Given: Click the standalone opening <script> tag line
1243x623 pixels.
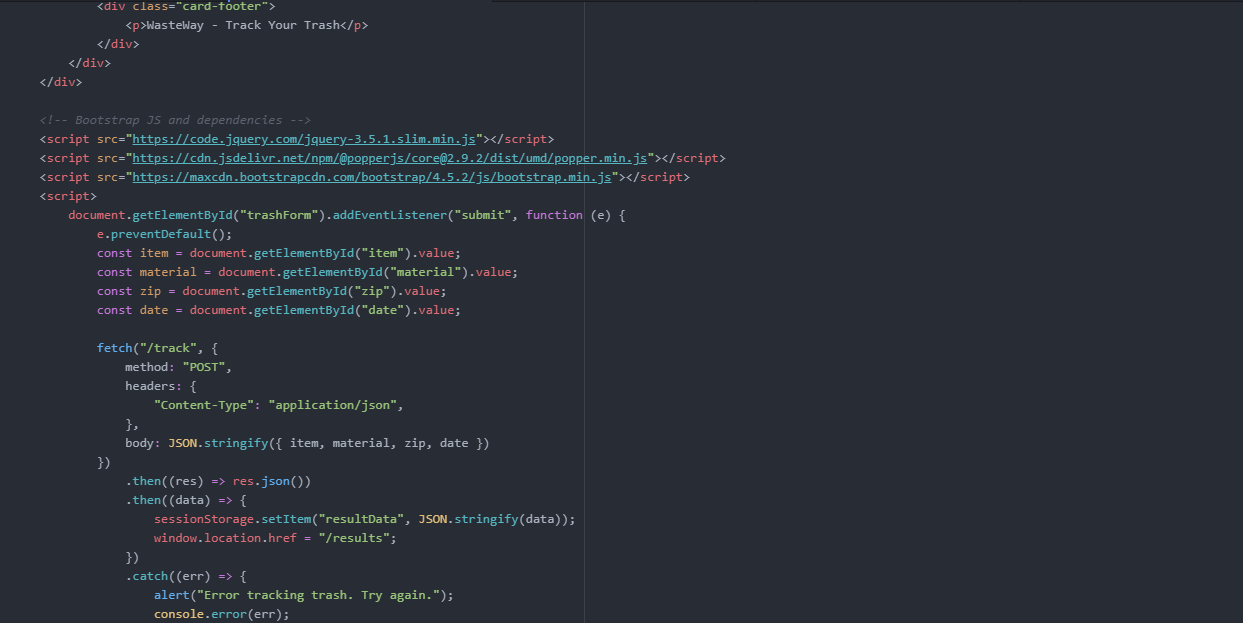Looking at the screenshot, I should coord(68,196).
